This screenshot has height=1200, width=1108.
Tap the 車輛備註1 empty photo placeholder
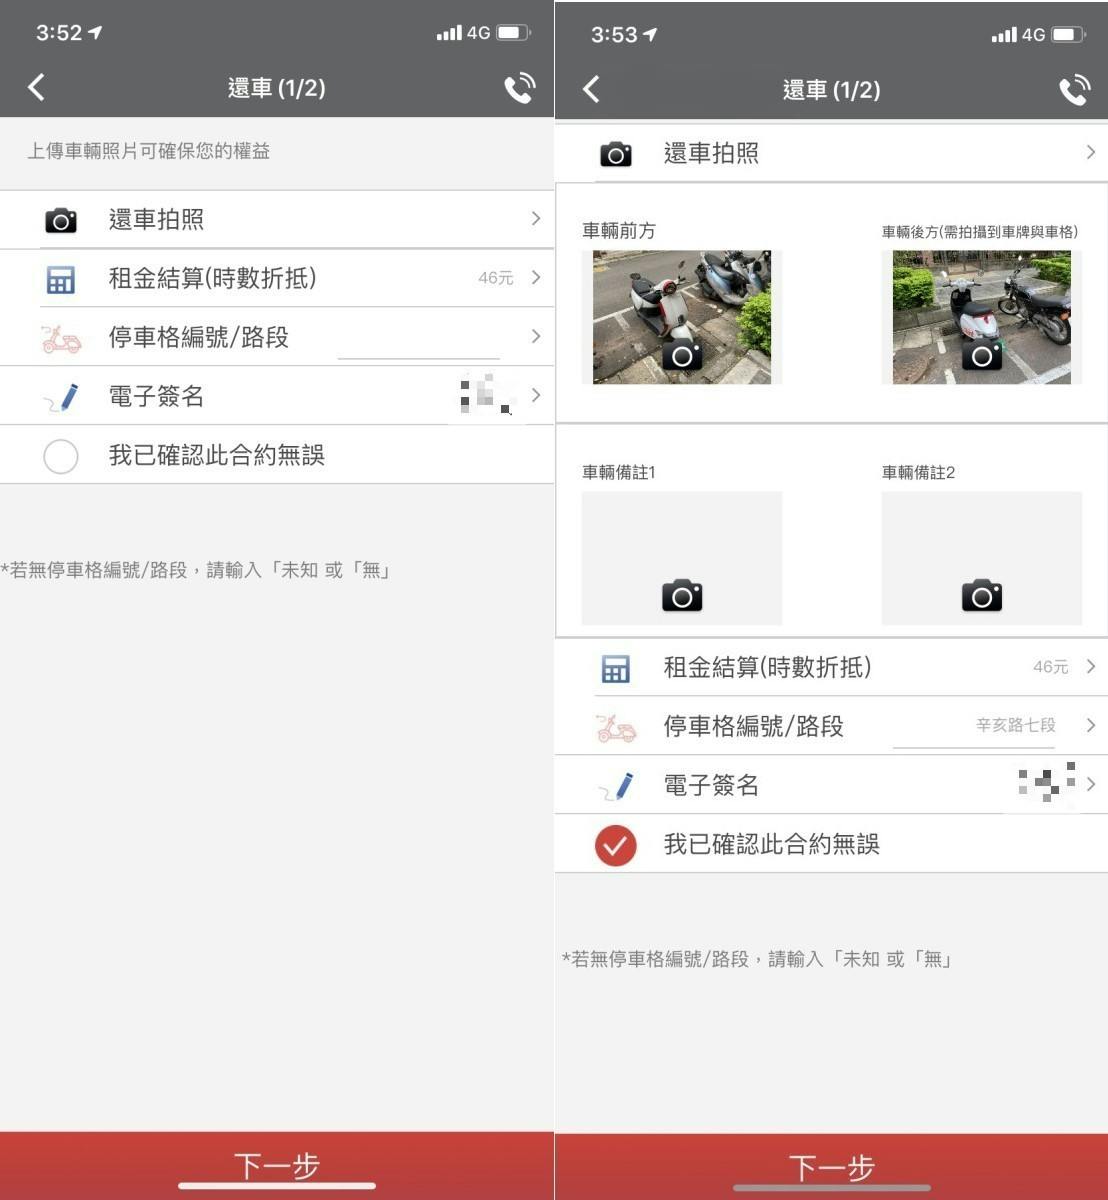[682, 558]
